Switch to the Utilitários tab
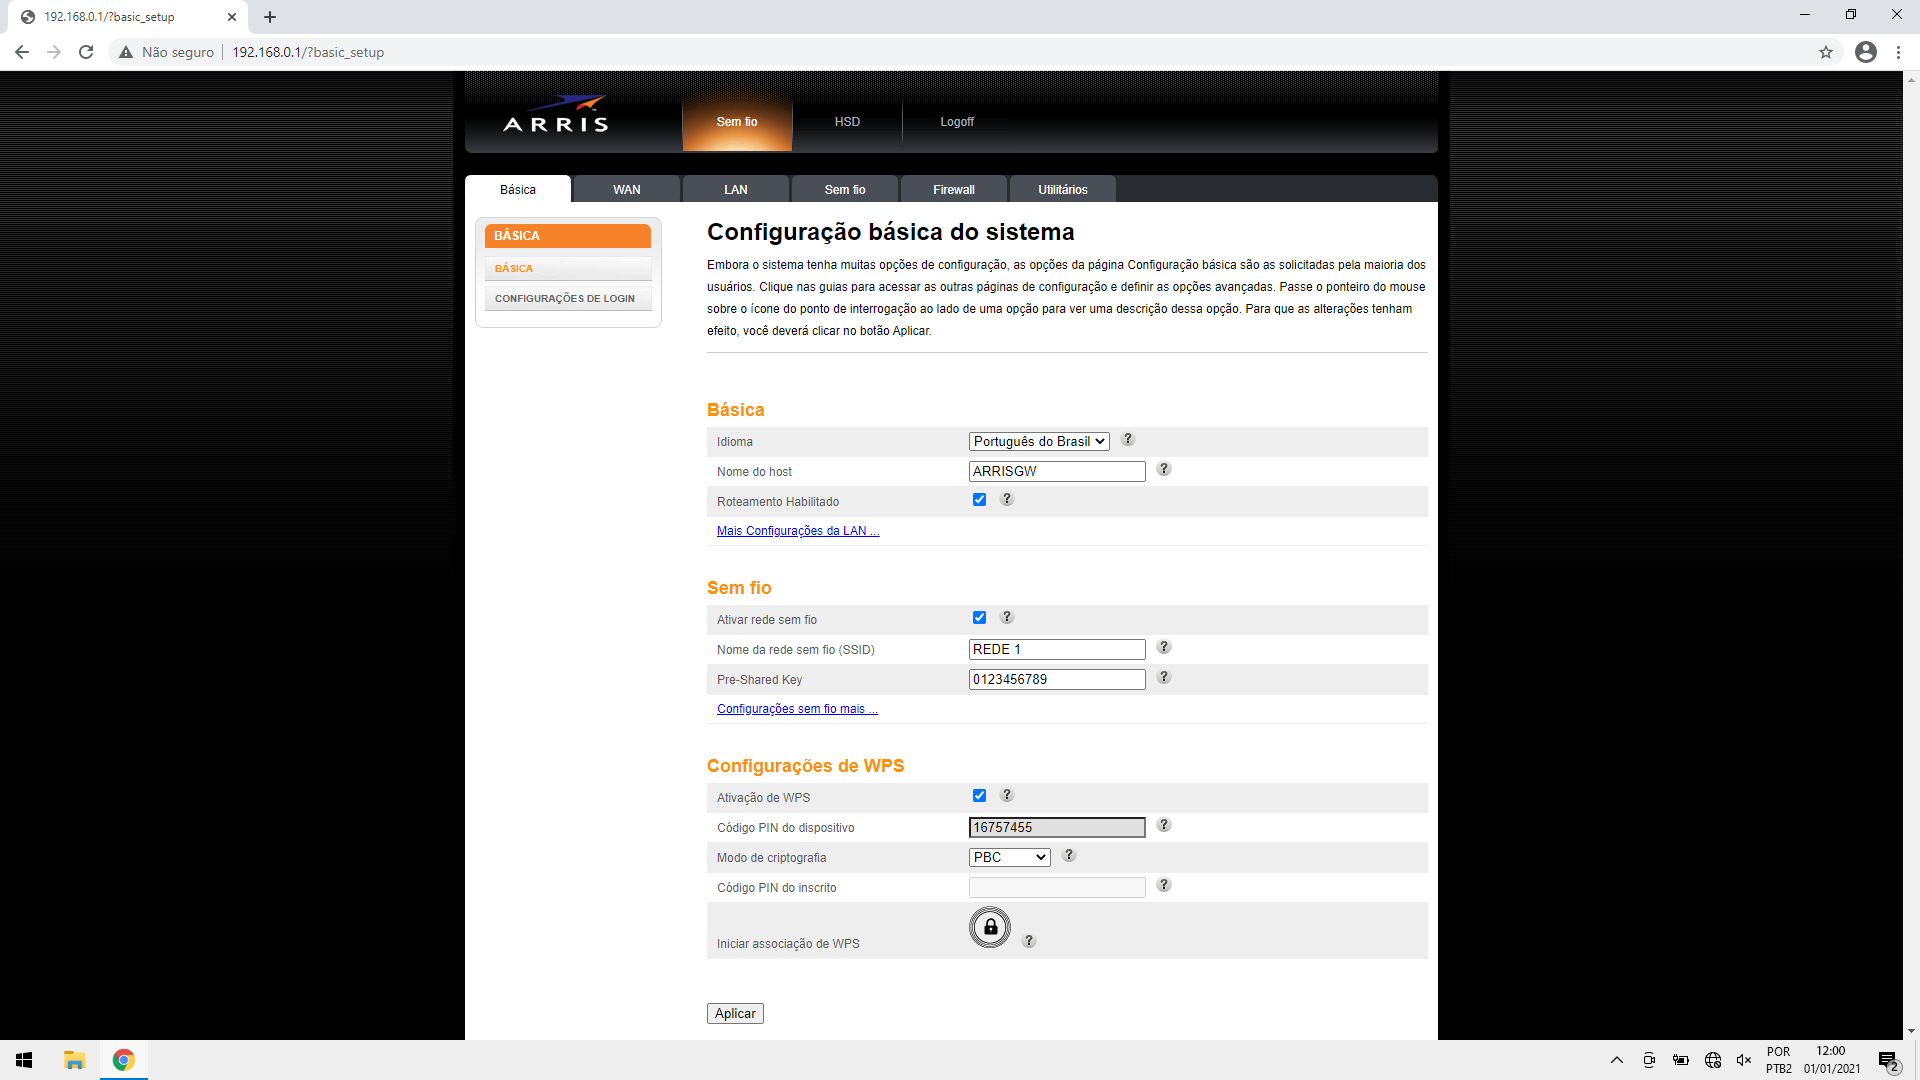 tap(1063, 189)
